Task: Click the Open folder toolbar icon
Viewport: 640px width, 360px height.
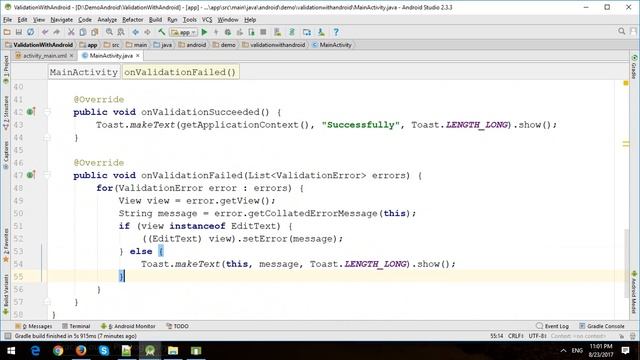Action: pyautogui.click(x=7, y=32)
